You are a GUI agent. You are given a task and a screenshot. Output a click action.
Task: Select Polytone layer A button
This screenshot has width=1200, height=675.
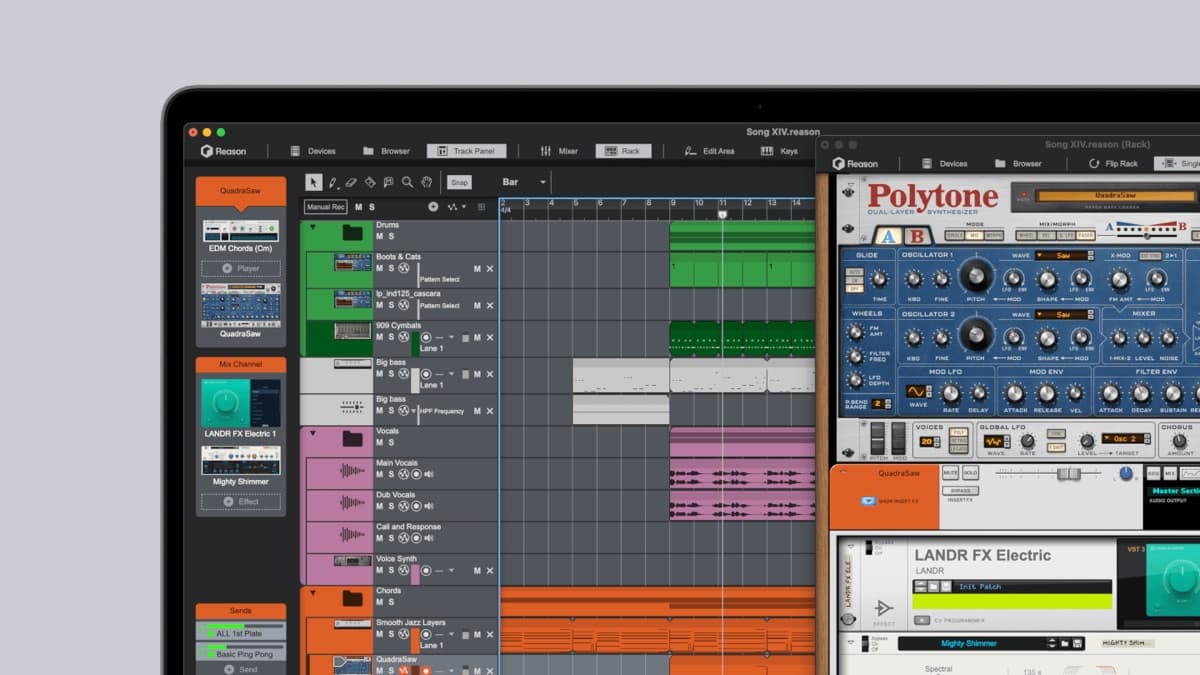888,236
